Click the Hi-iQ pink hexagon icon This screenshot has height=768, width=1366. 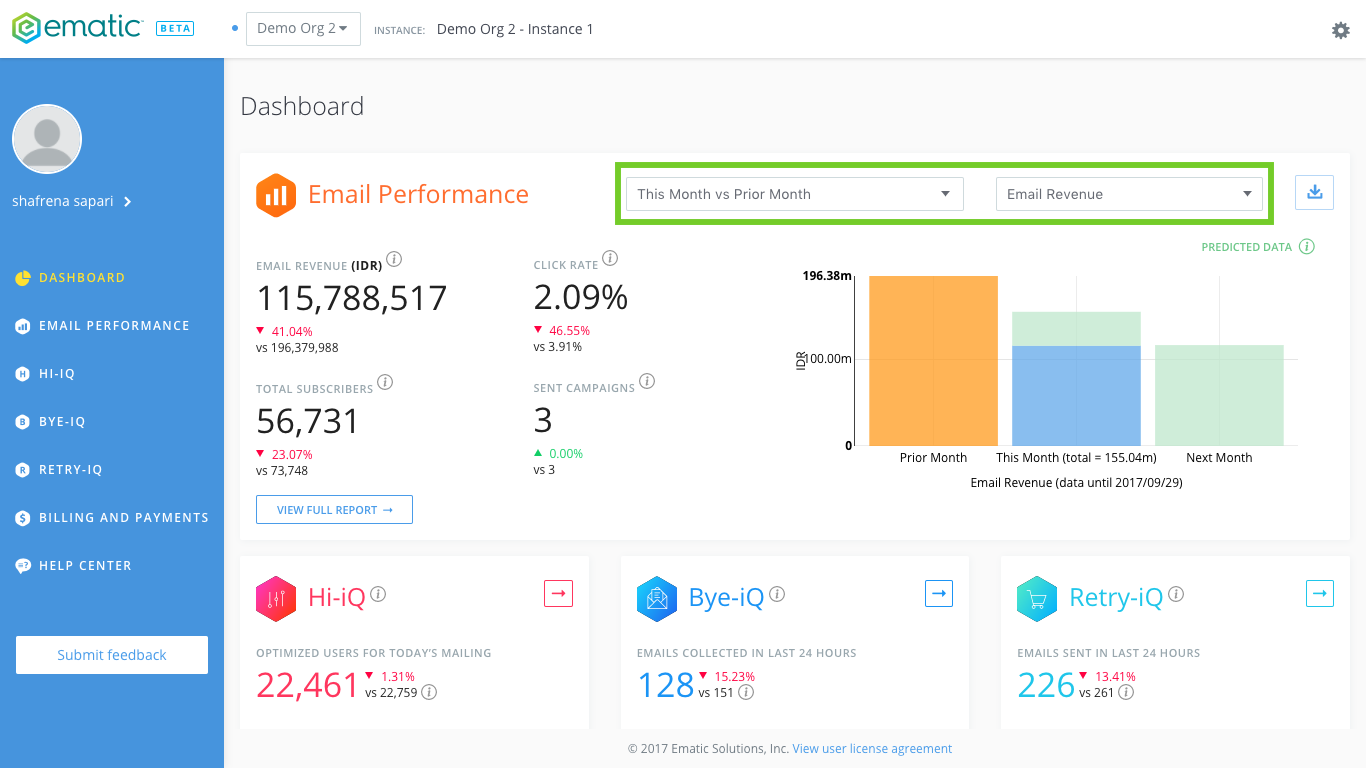276,598
